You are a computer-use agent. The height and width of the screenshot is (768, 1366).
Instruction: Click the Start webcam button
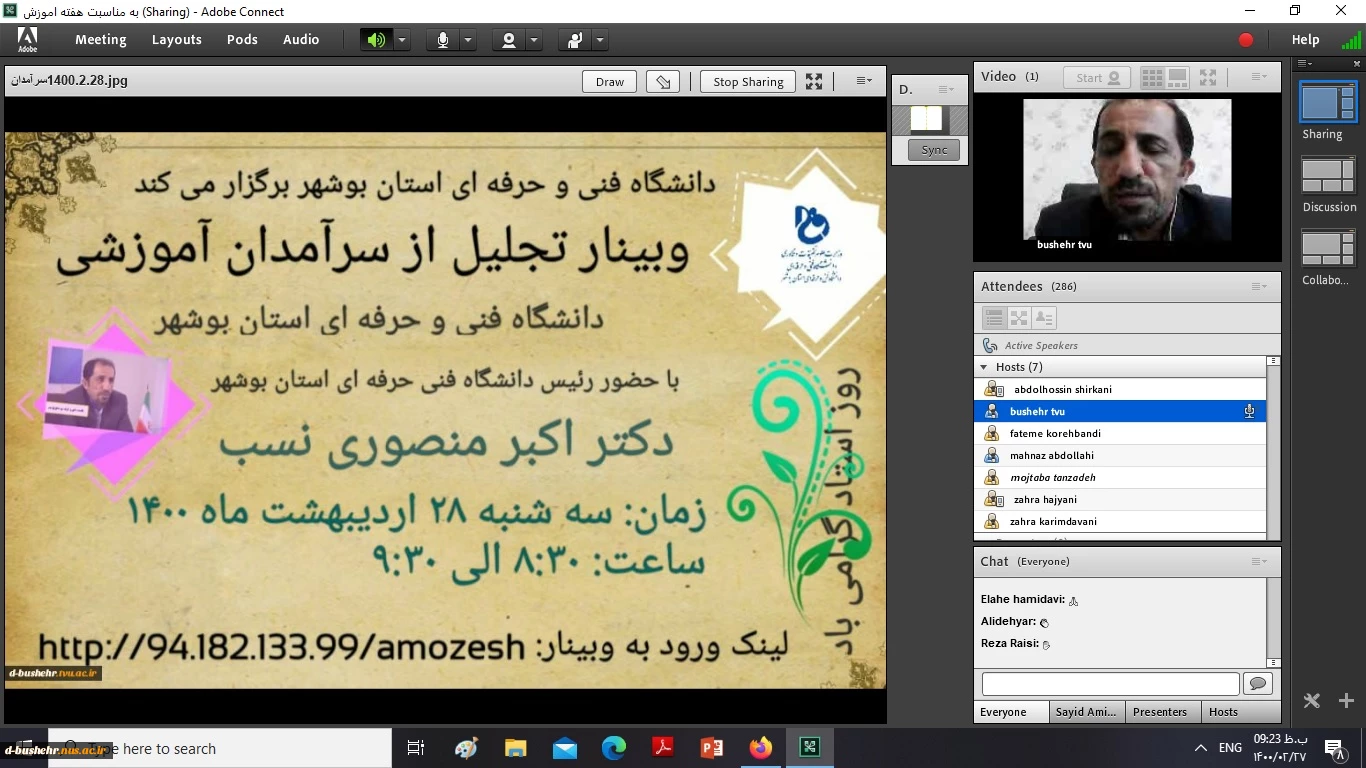[1097, 77]
